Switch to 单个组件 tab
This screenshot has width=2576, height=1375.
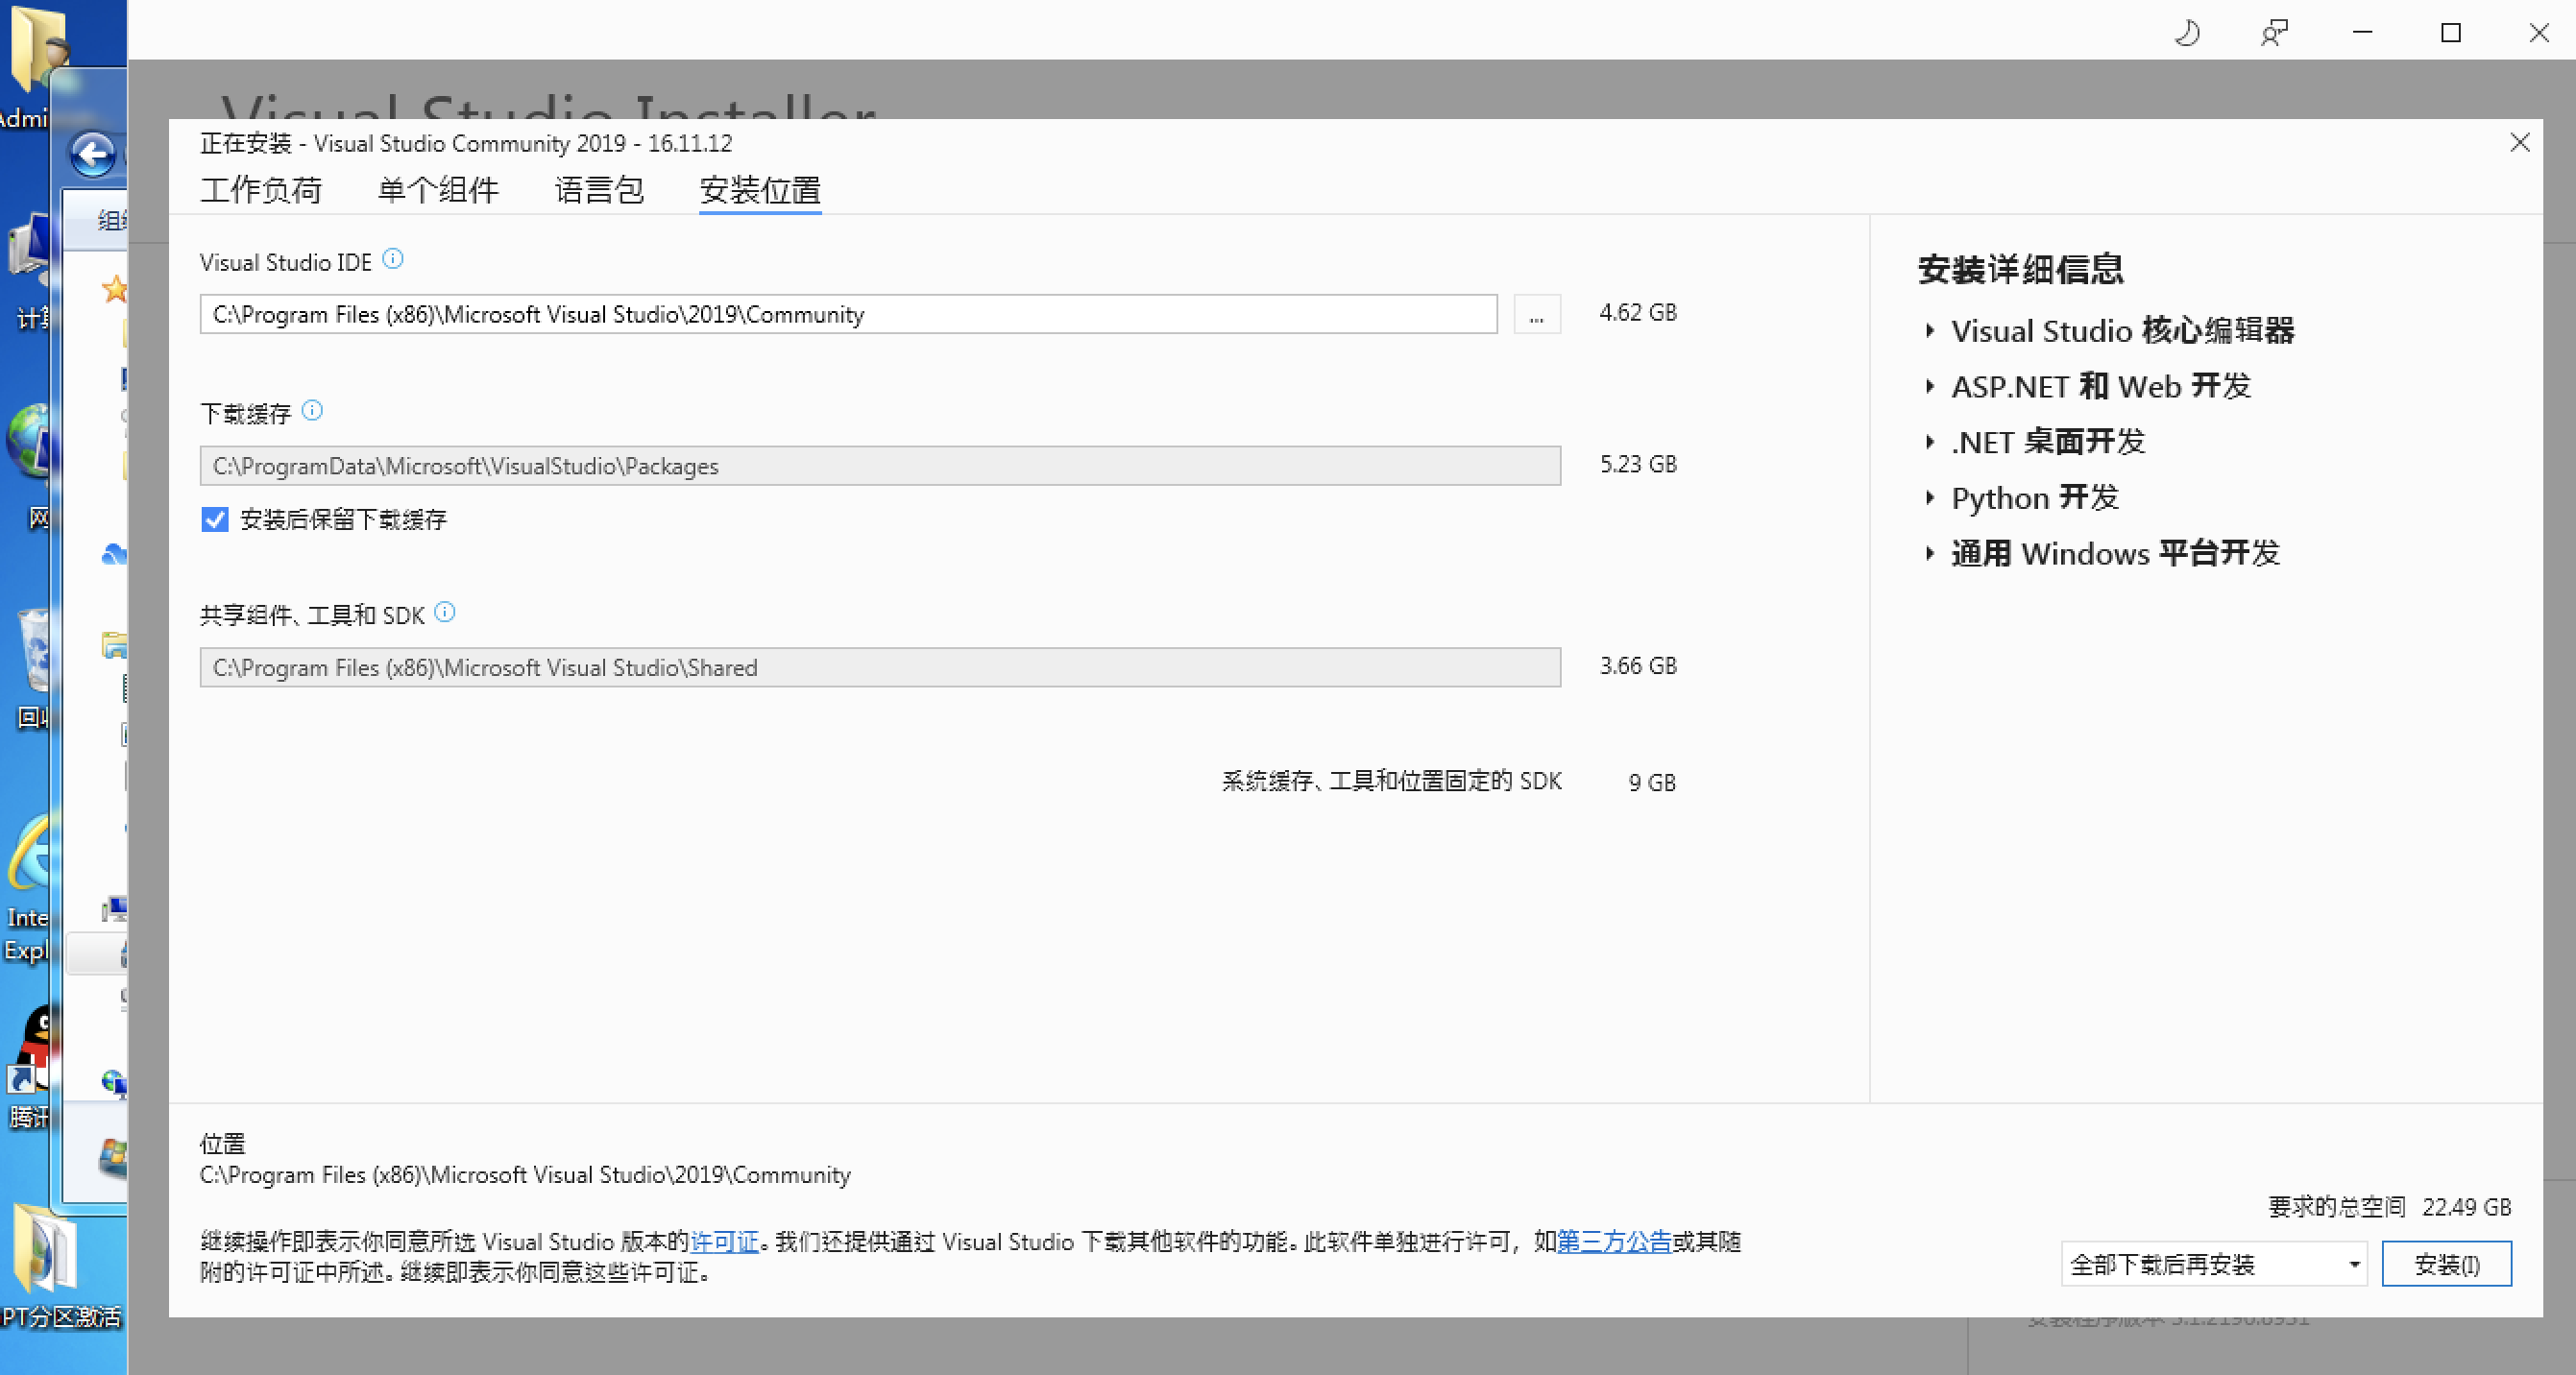click(438, 190)
